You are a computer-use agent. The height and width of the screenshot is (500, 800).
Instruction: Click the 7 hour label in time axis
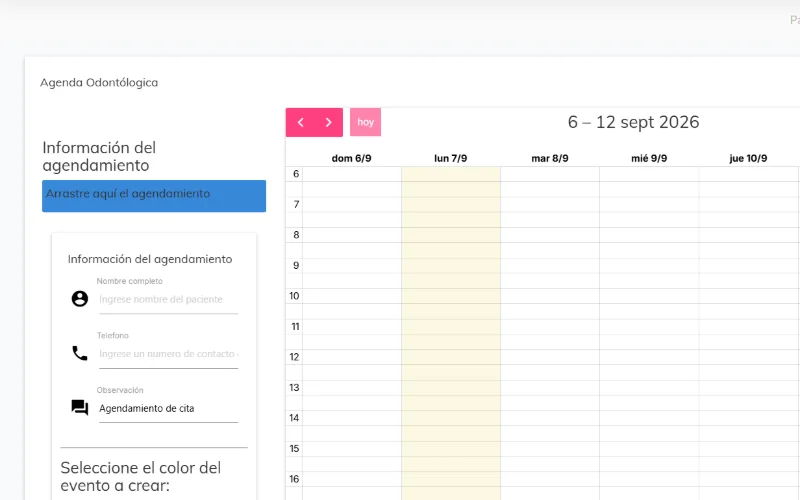click(x=296, y=205)
